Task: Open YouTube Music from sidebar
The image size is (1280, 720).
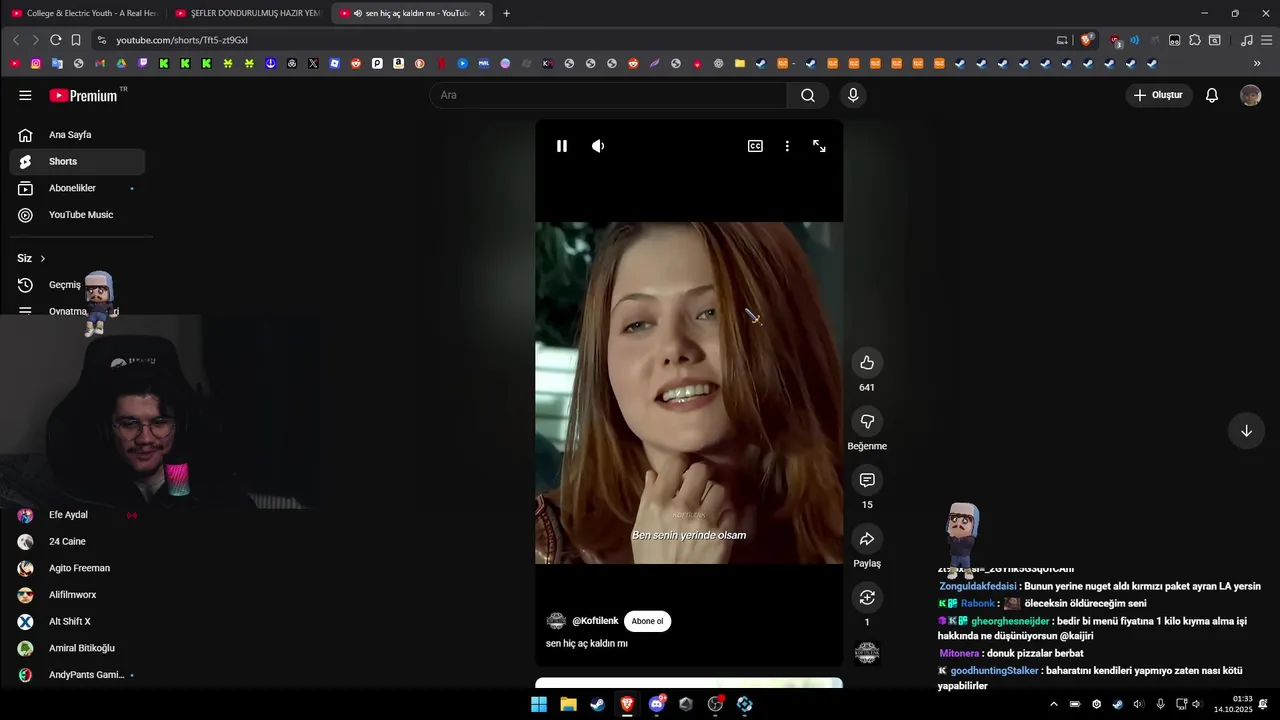Action: tap(78, 215)
